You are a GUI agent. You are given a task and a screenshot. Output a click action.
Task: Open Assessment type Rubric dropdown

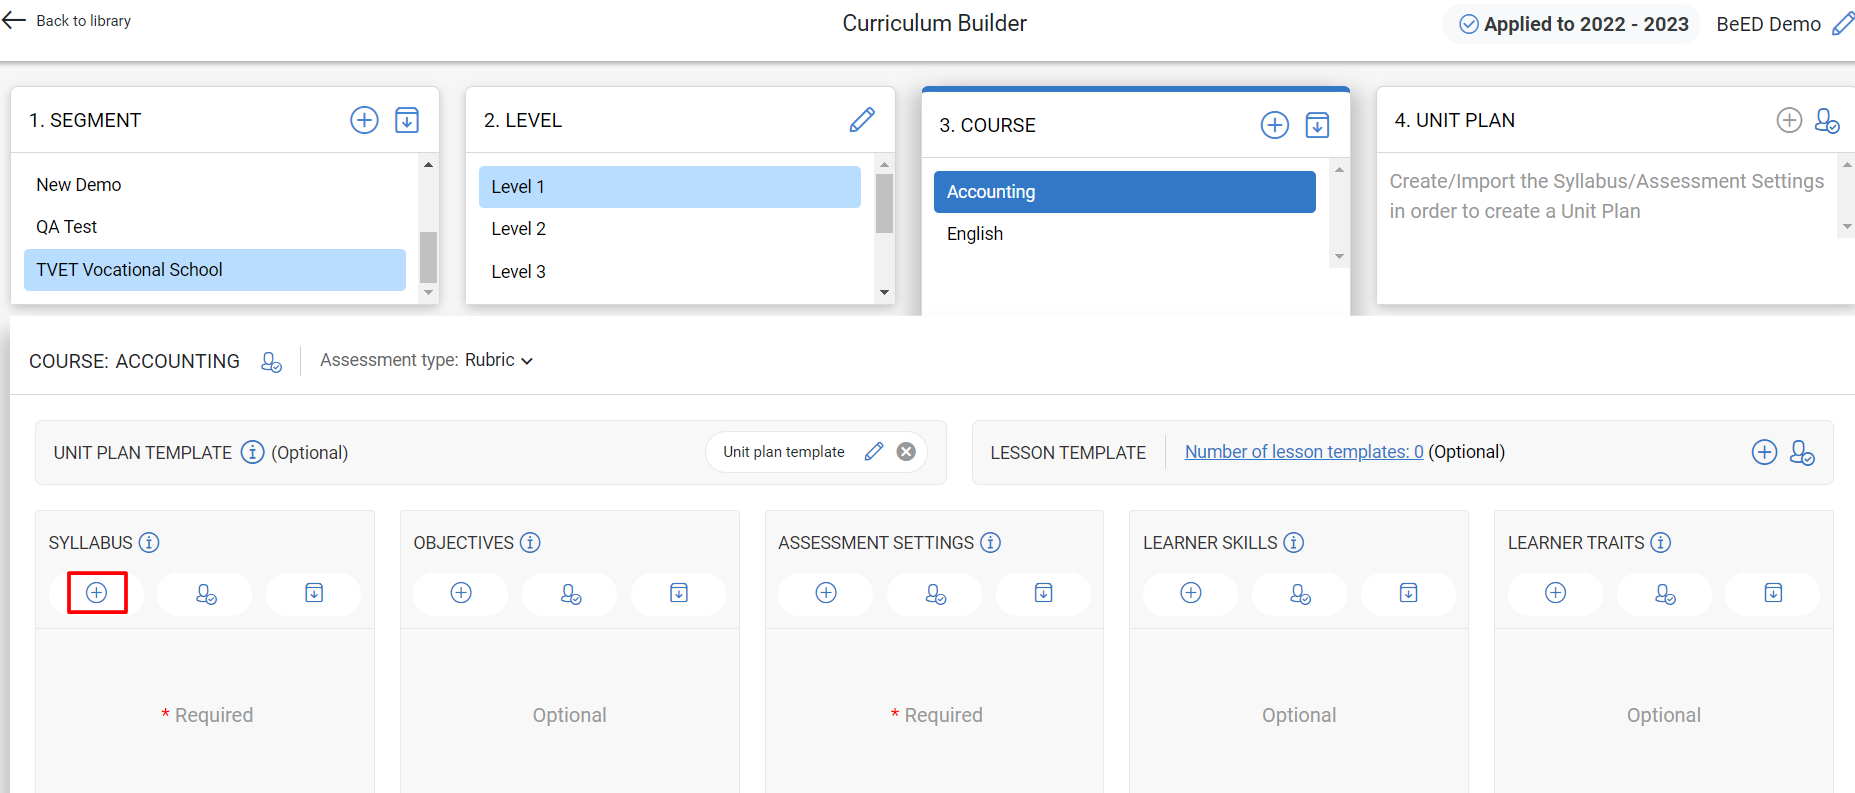pyautogui.click(x=499, y=360)
